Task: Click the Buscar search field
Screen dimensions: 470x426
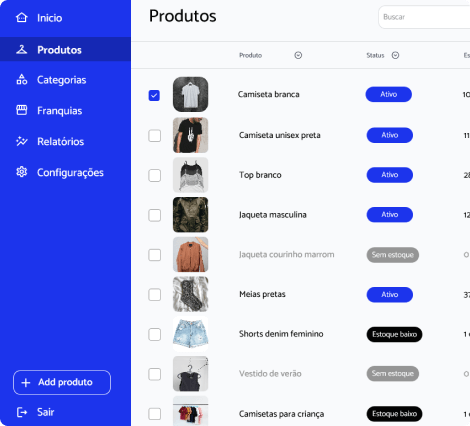Action: [424, 17]
